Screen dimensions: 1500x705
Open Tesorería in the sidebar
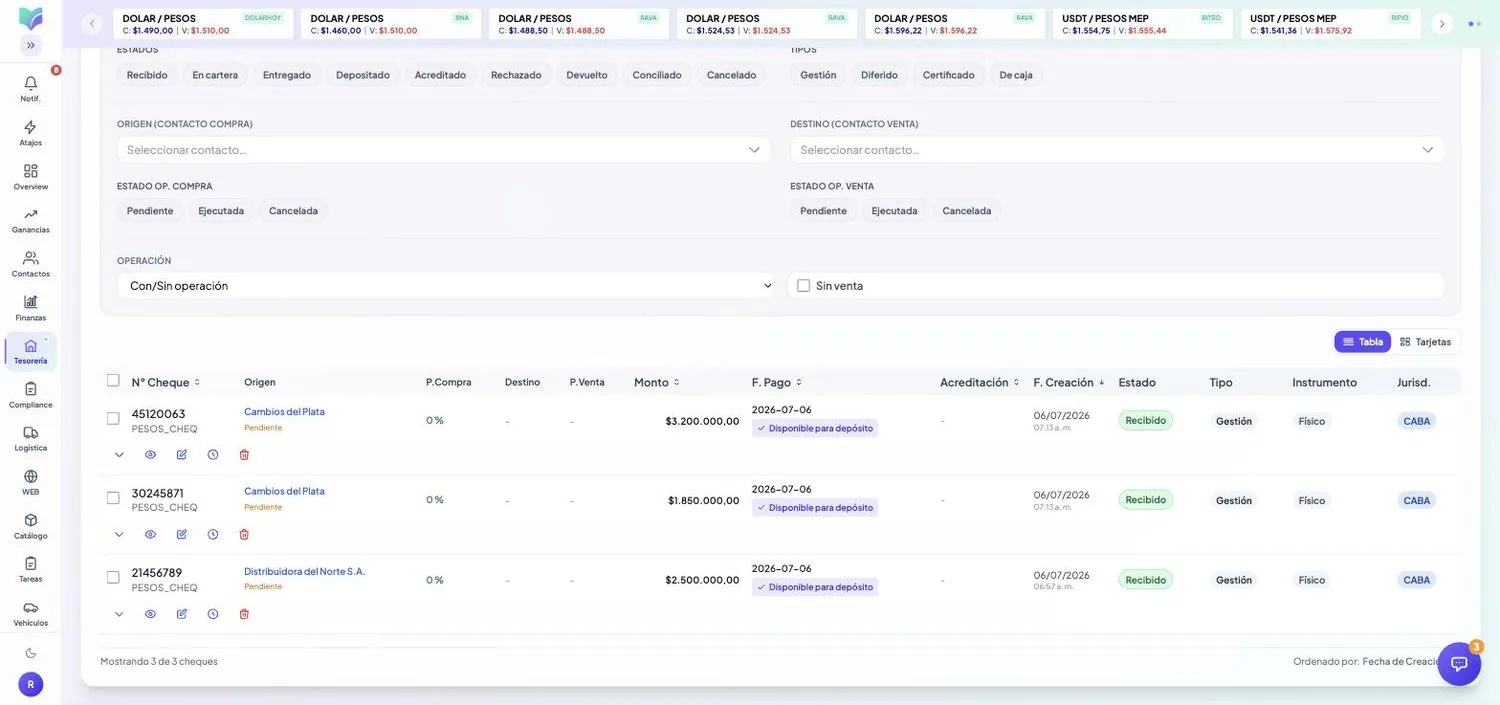(30, 351)
